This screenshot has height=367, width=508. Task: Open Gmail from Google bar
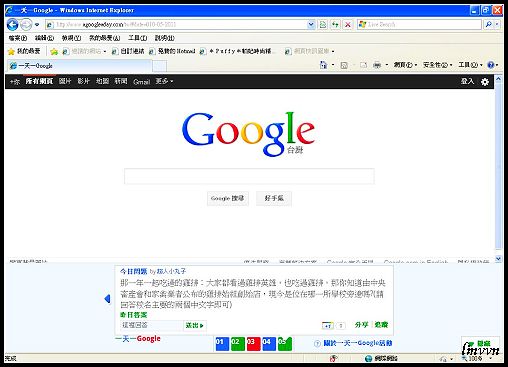tap(141, 82)
